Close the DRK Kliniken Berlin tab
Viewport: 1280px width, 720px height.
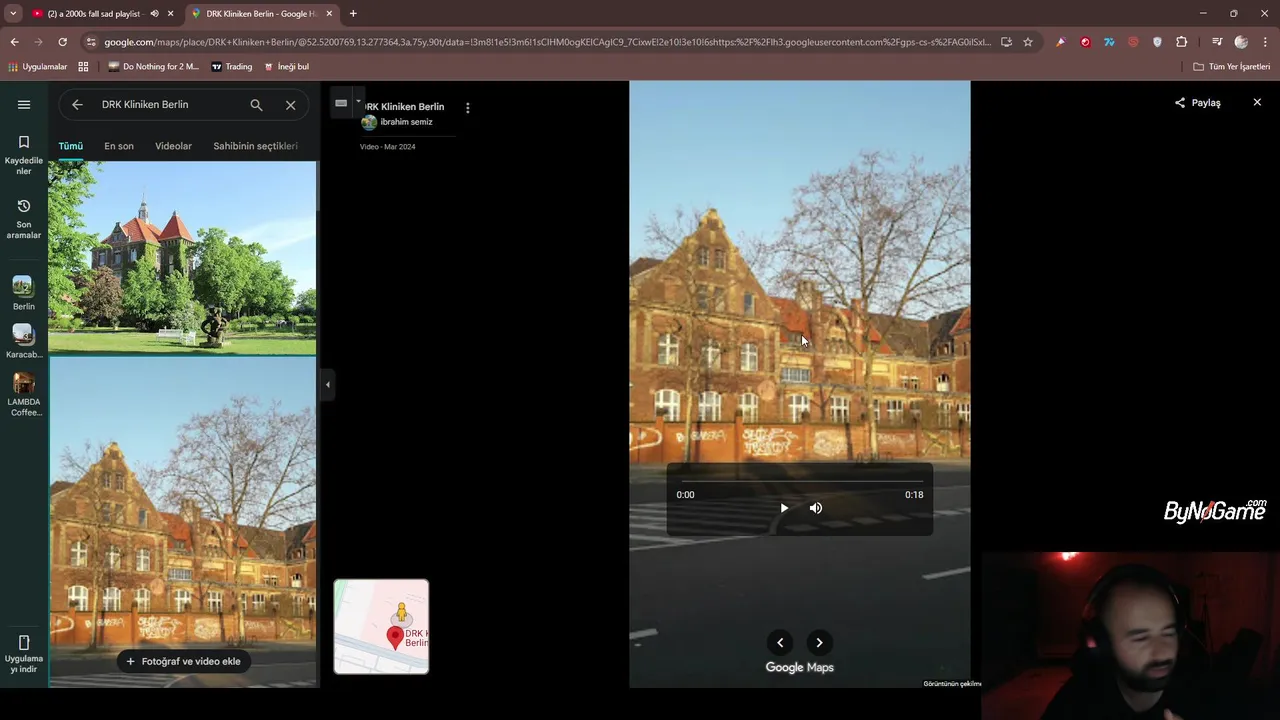330,14
